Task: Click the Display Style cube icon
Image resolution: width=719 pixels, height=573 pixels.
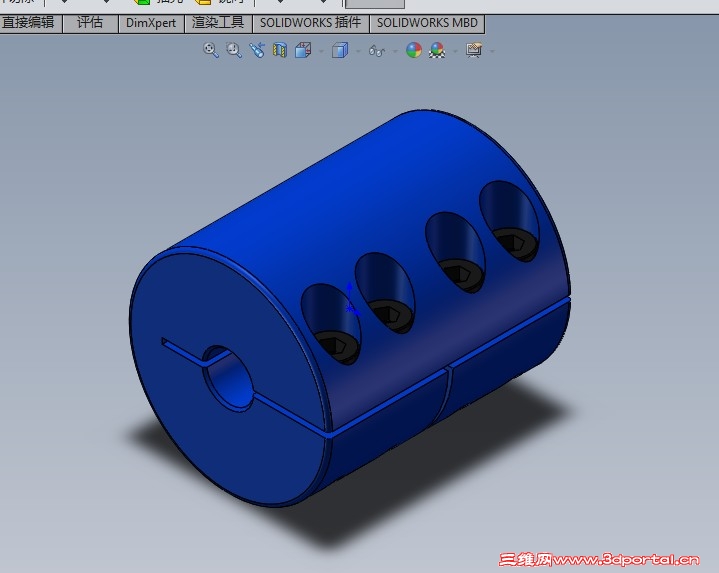Action: 340,50
